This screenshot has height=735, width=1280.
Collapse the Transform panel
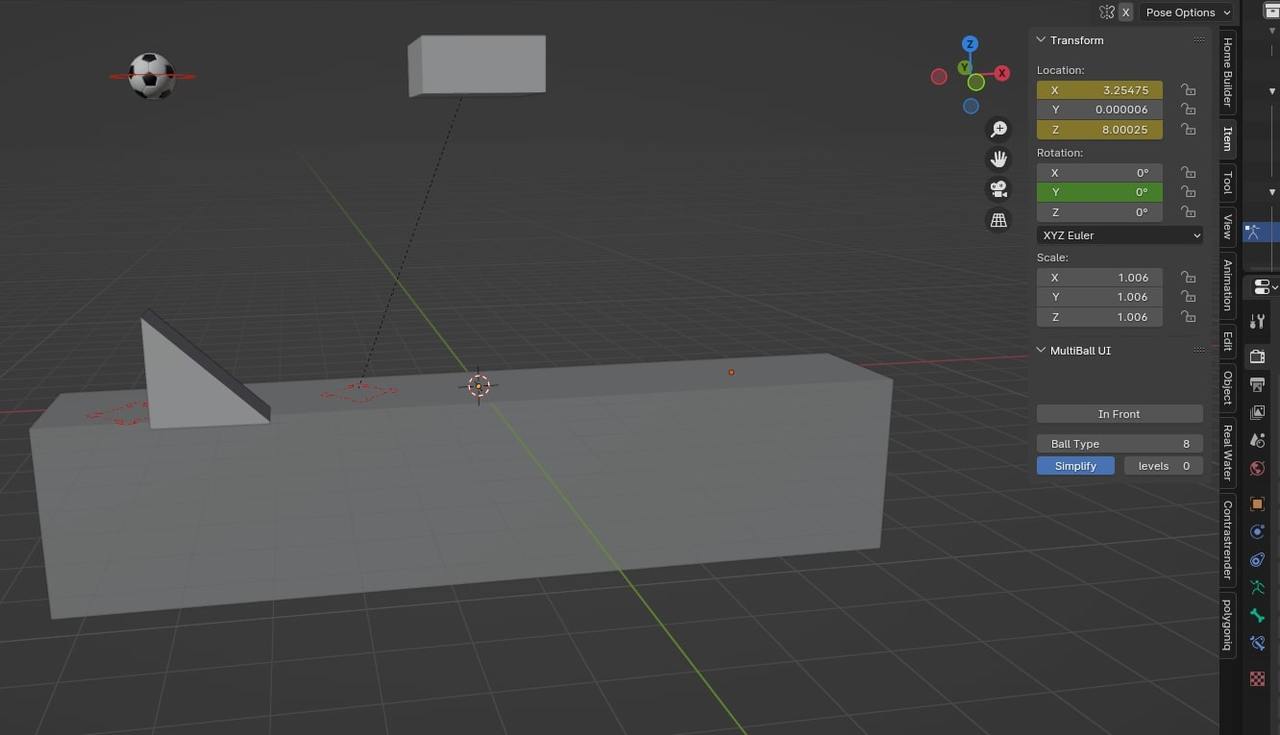coord(1041,40)
